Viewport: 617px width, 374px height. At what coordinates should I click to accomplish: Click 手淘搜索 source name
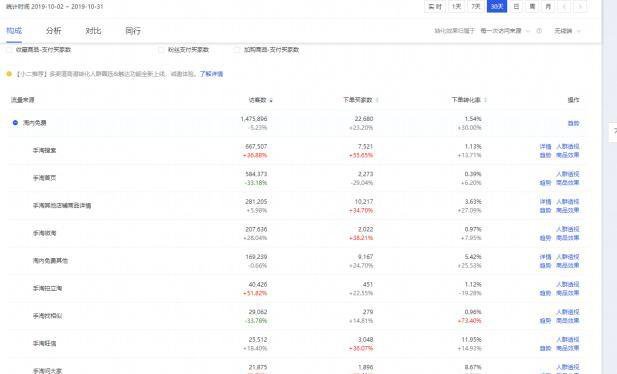point(44,150)
